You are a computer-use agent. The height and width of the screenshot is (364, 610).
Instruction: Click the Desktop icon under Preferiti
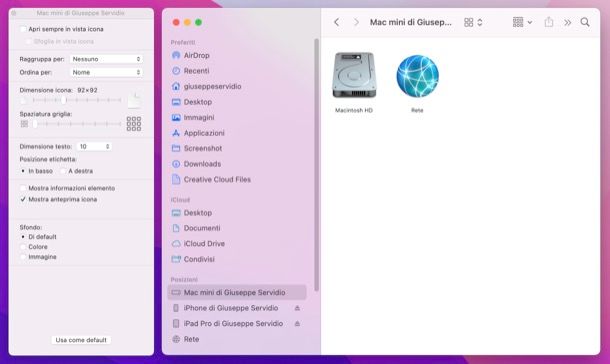coord(176,102)
